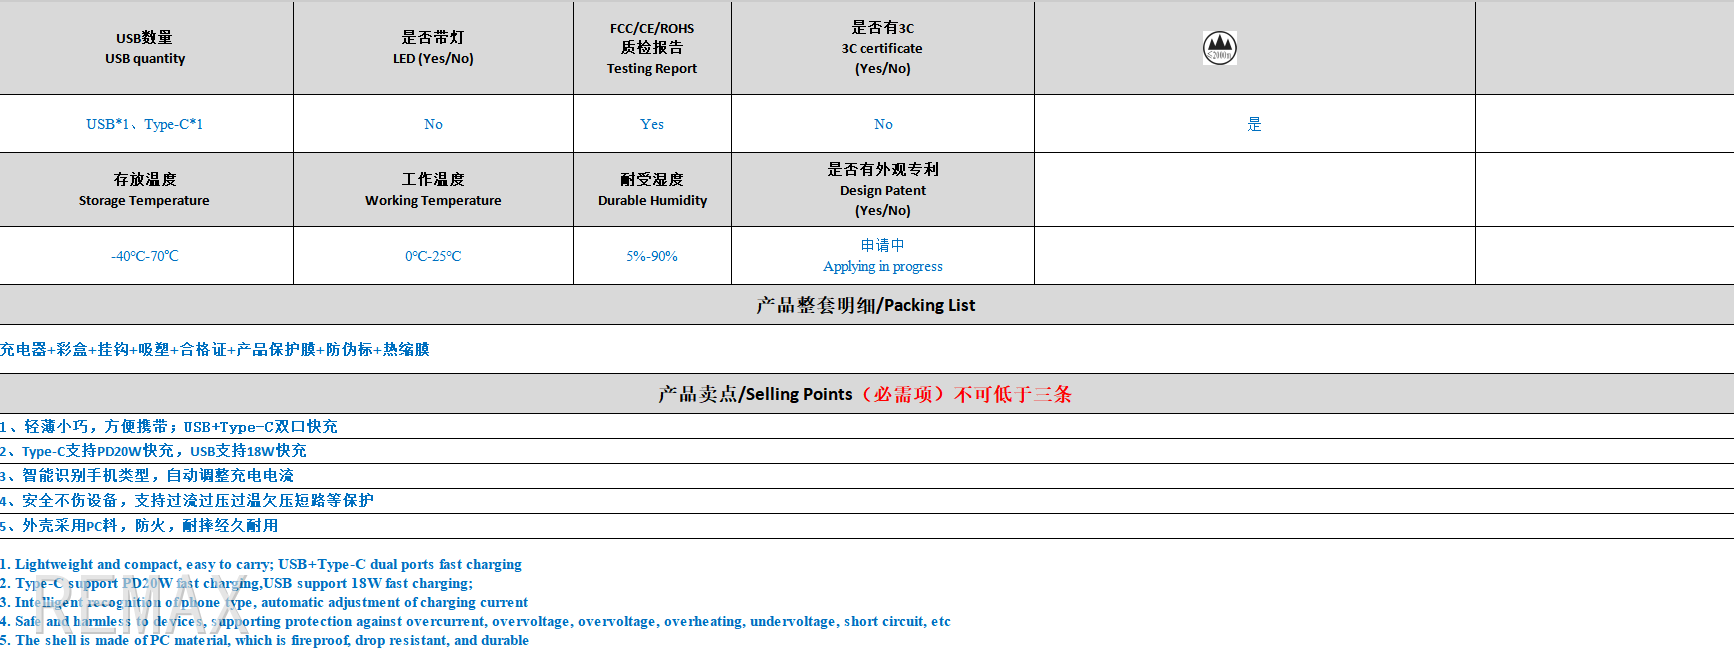Click the -40°C-70°C storage temperature value
This screenshot has width=1734, height=664.
tap(145, 256)
